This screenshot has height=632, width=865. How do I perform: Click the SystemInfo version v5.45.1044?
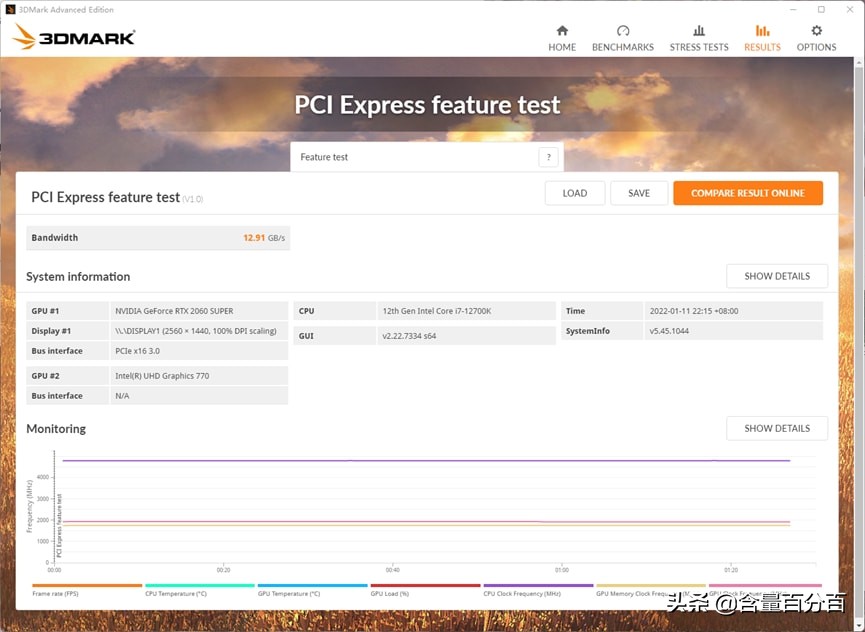coord(669,331)
